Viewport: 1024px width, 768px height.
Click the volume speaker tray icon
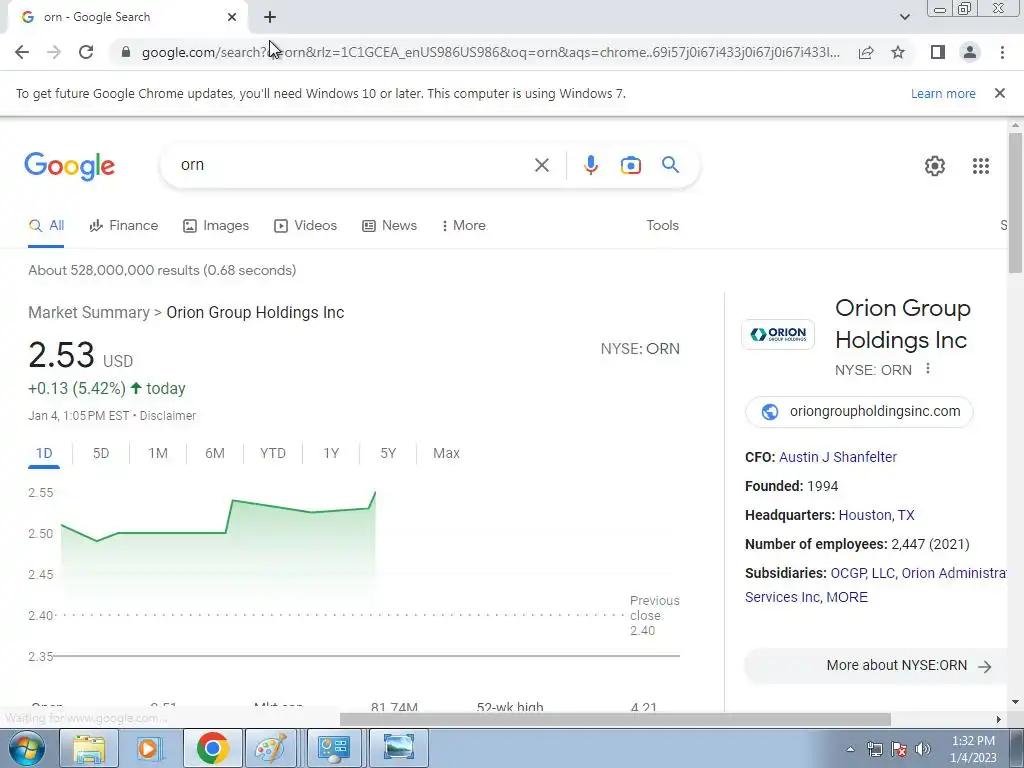pyautogui.click(x=922, y=749)
